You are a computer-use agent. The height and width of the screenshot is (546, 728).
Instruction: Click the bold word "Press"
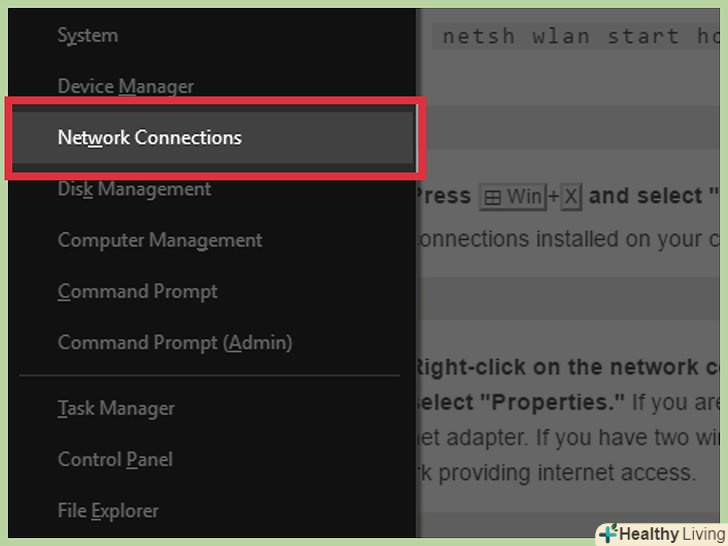(x=444, y=196)
